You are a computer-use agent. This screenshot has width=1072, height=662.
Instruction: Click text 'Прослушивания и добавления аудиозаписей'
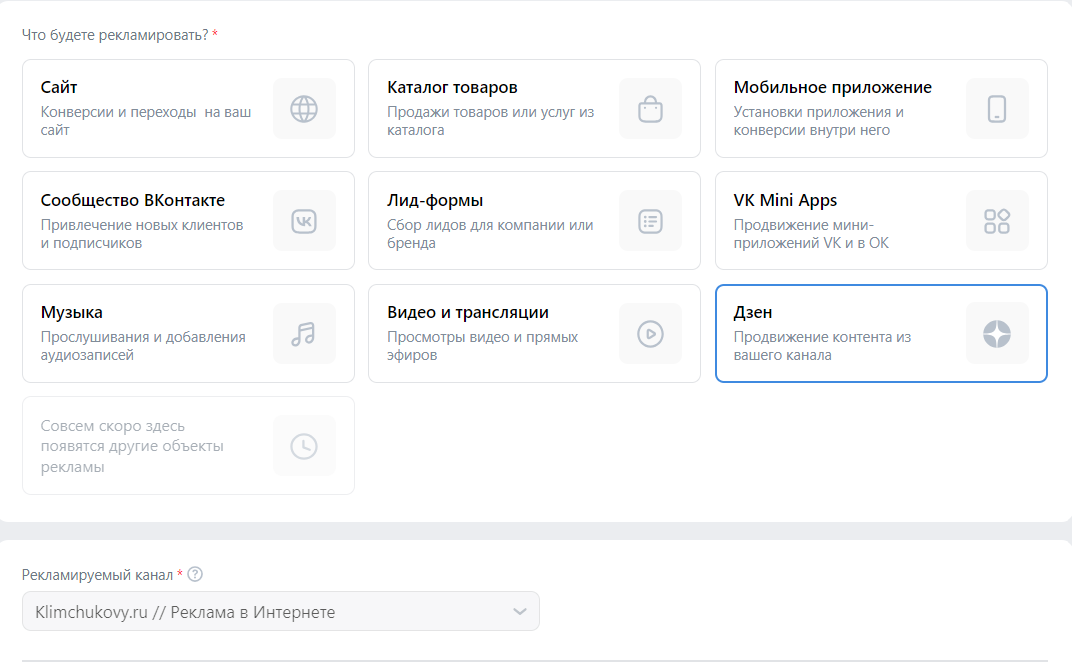click(x=143, y=345)
